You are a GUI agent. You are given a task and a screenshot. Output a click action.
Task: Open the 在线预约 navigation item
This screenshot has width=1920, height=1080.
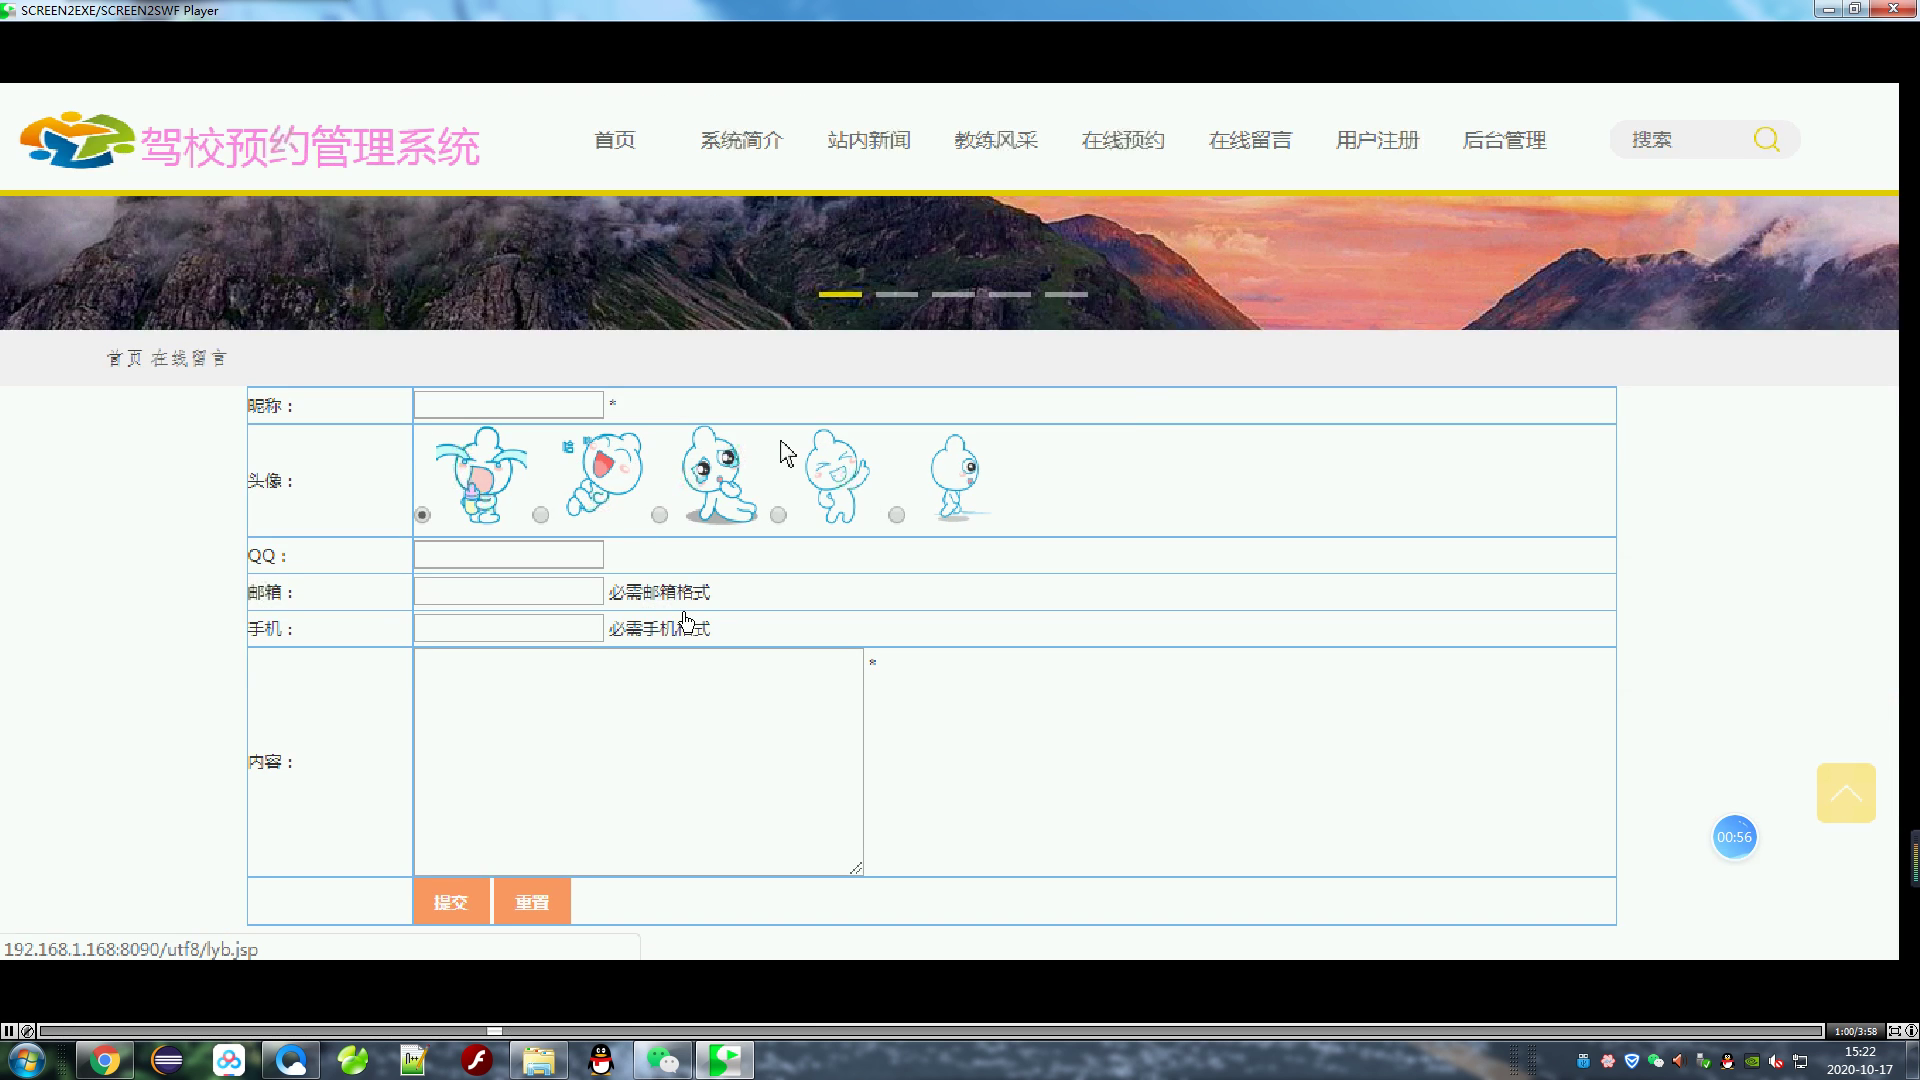point(1122,140)
